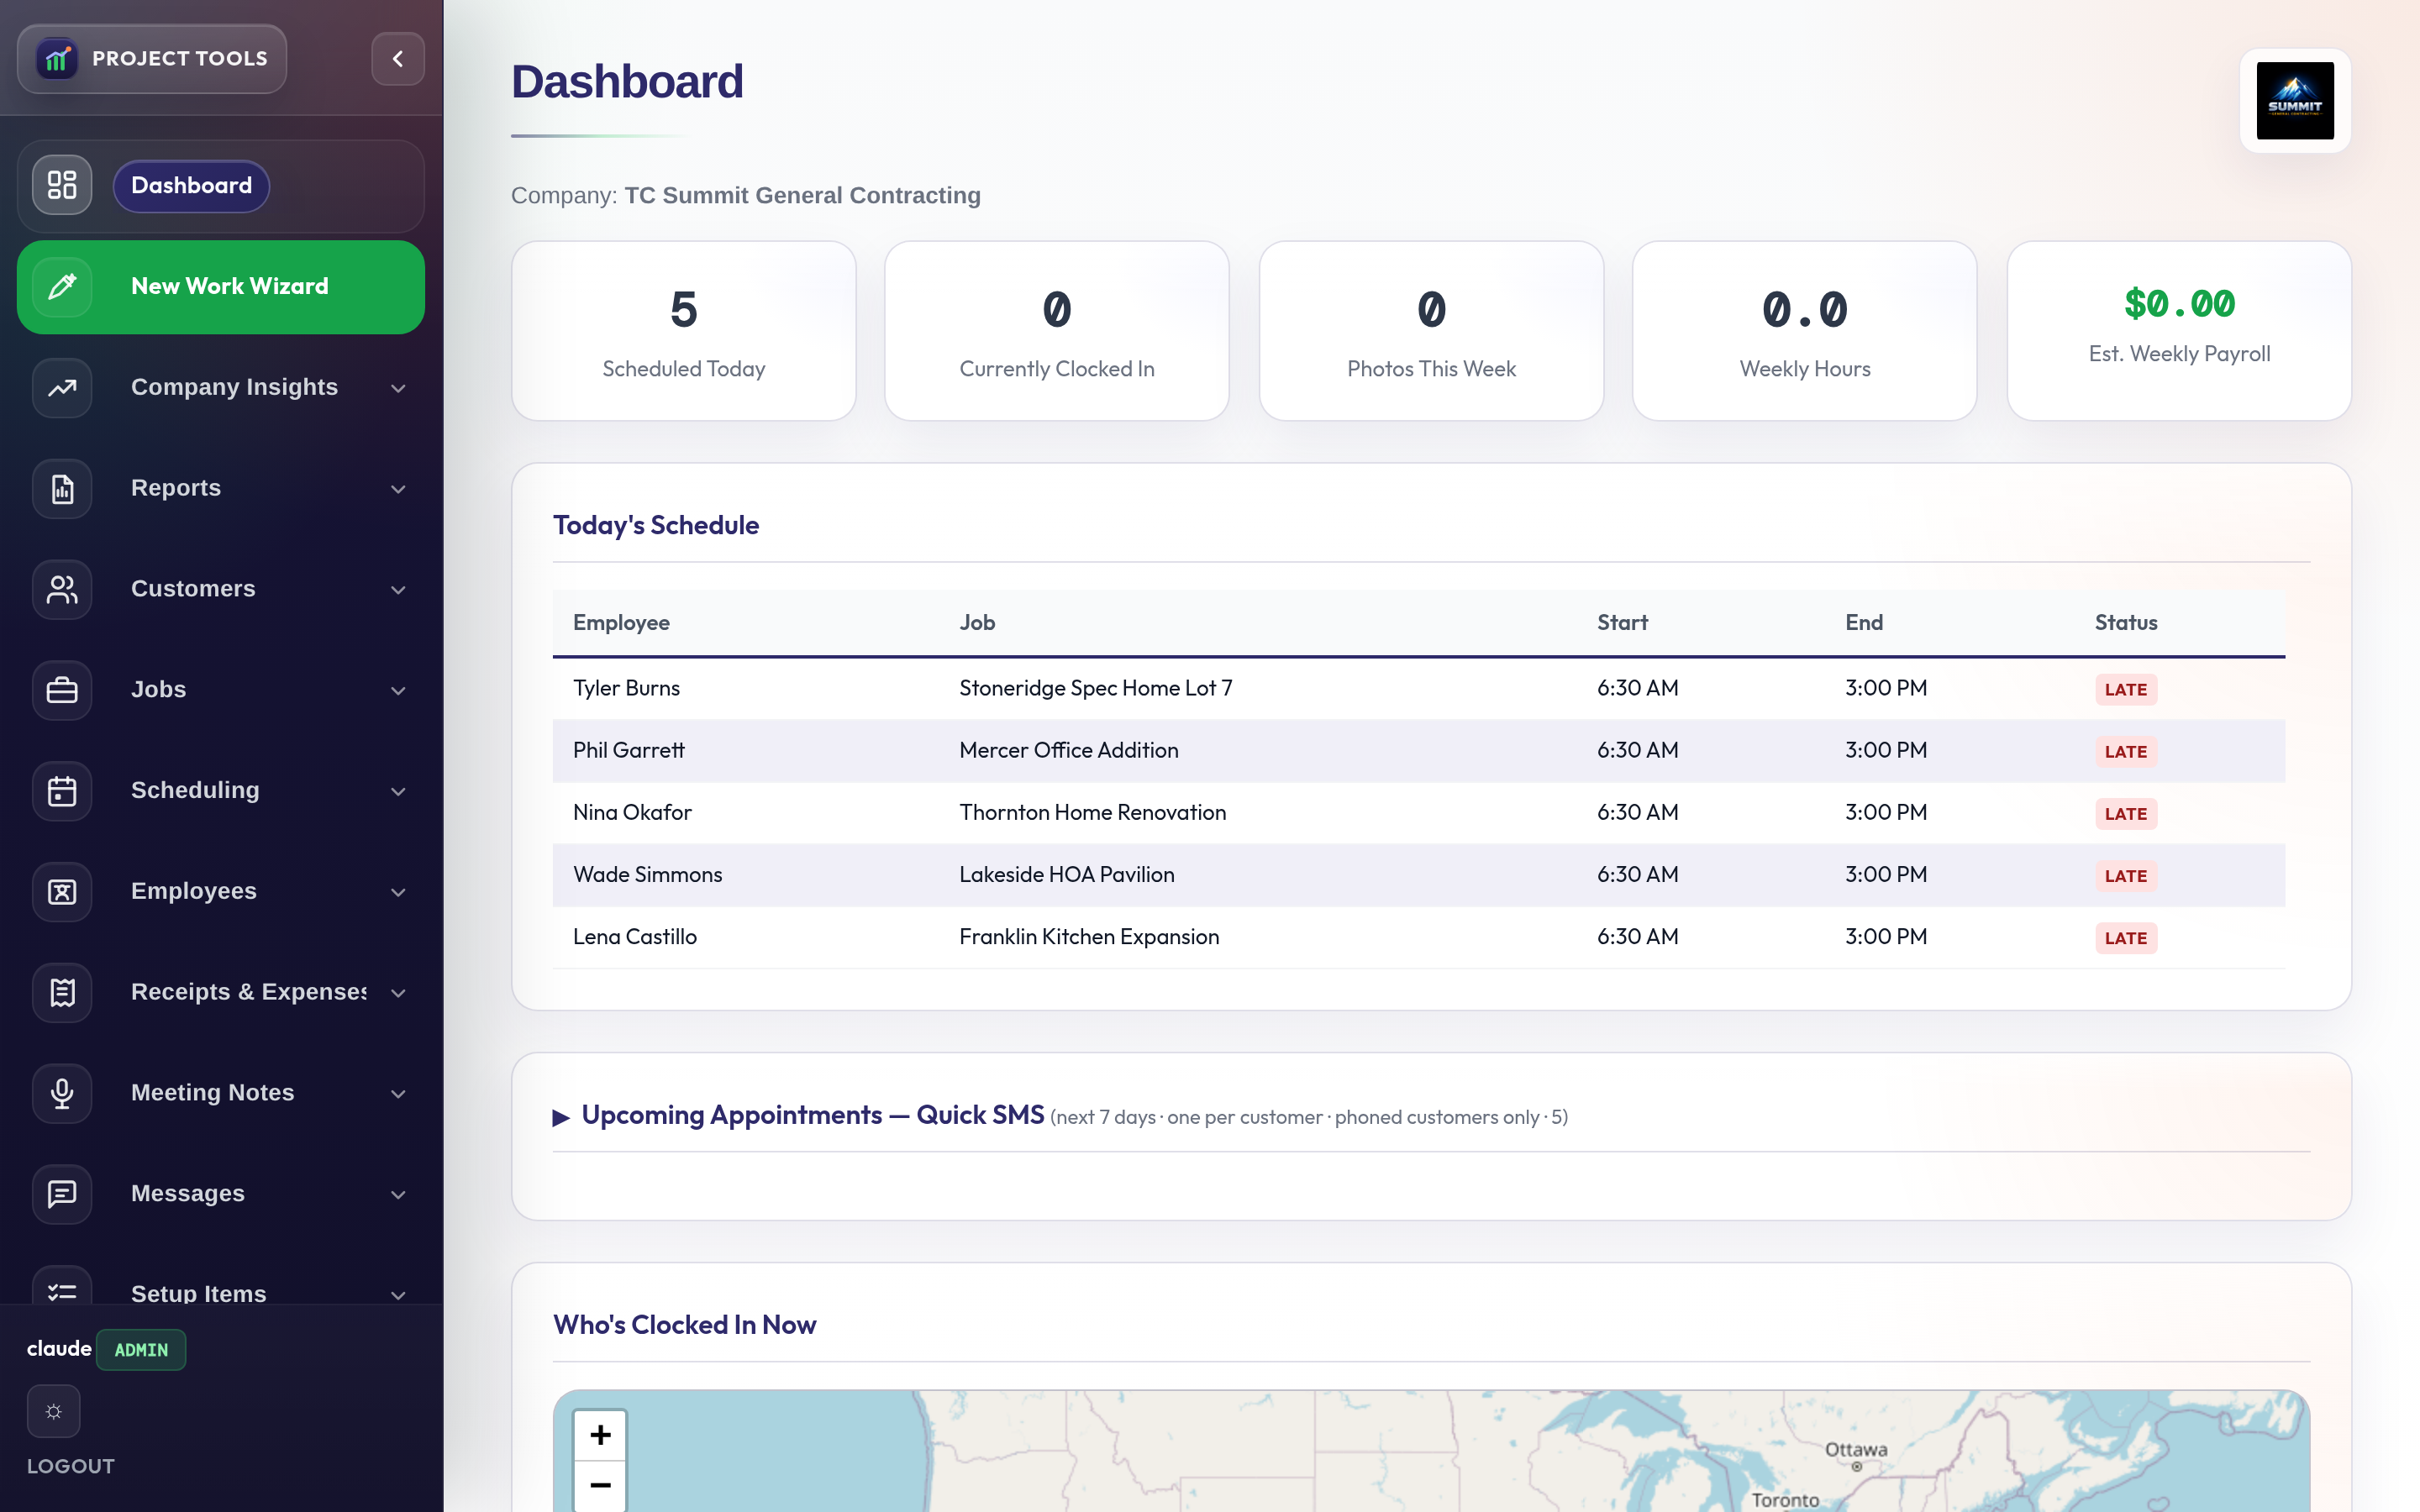The height and width of the screenshot is (1512, 2420).
Task: Zoom out on the map
Action: (x=600, y=1485)
